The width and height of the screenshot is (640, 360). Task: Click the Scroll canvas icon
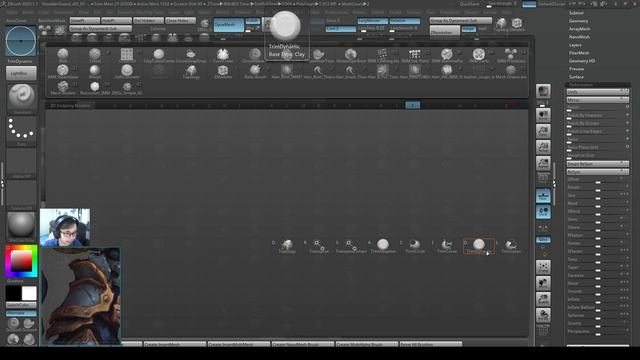[543, 115]
